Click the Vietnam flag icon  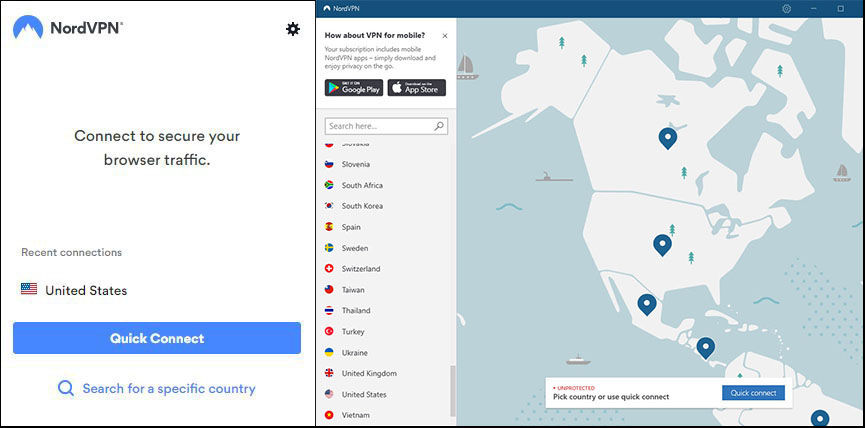click(329, 415)
